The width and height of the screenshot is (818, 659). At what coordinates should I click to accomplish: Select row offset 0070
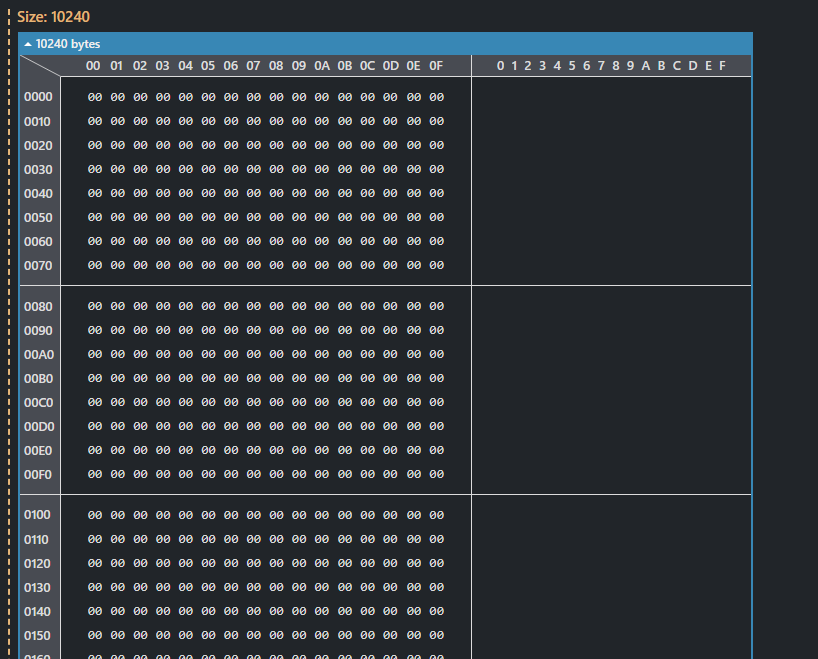[38, 266]
